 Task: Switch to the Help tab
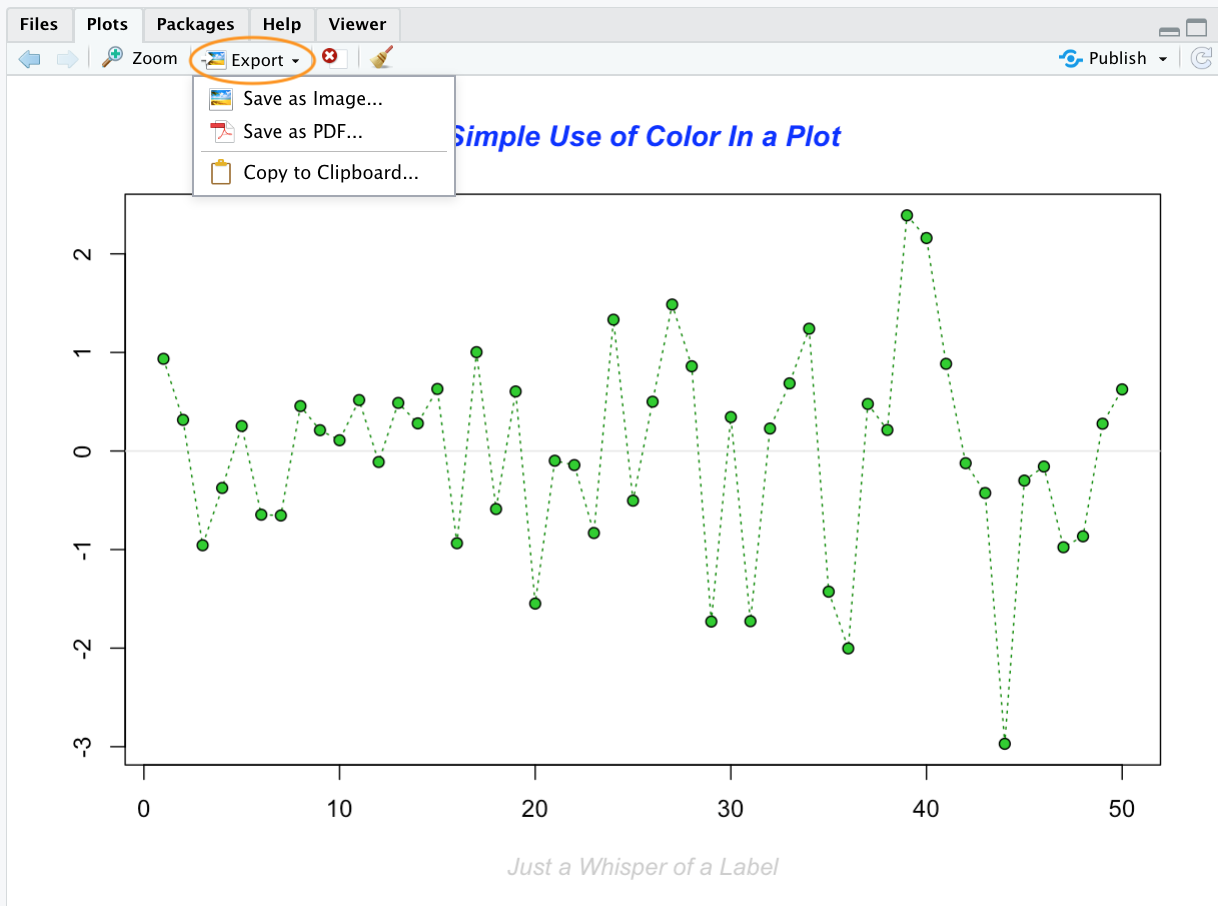point(281,24)
